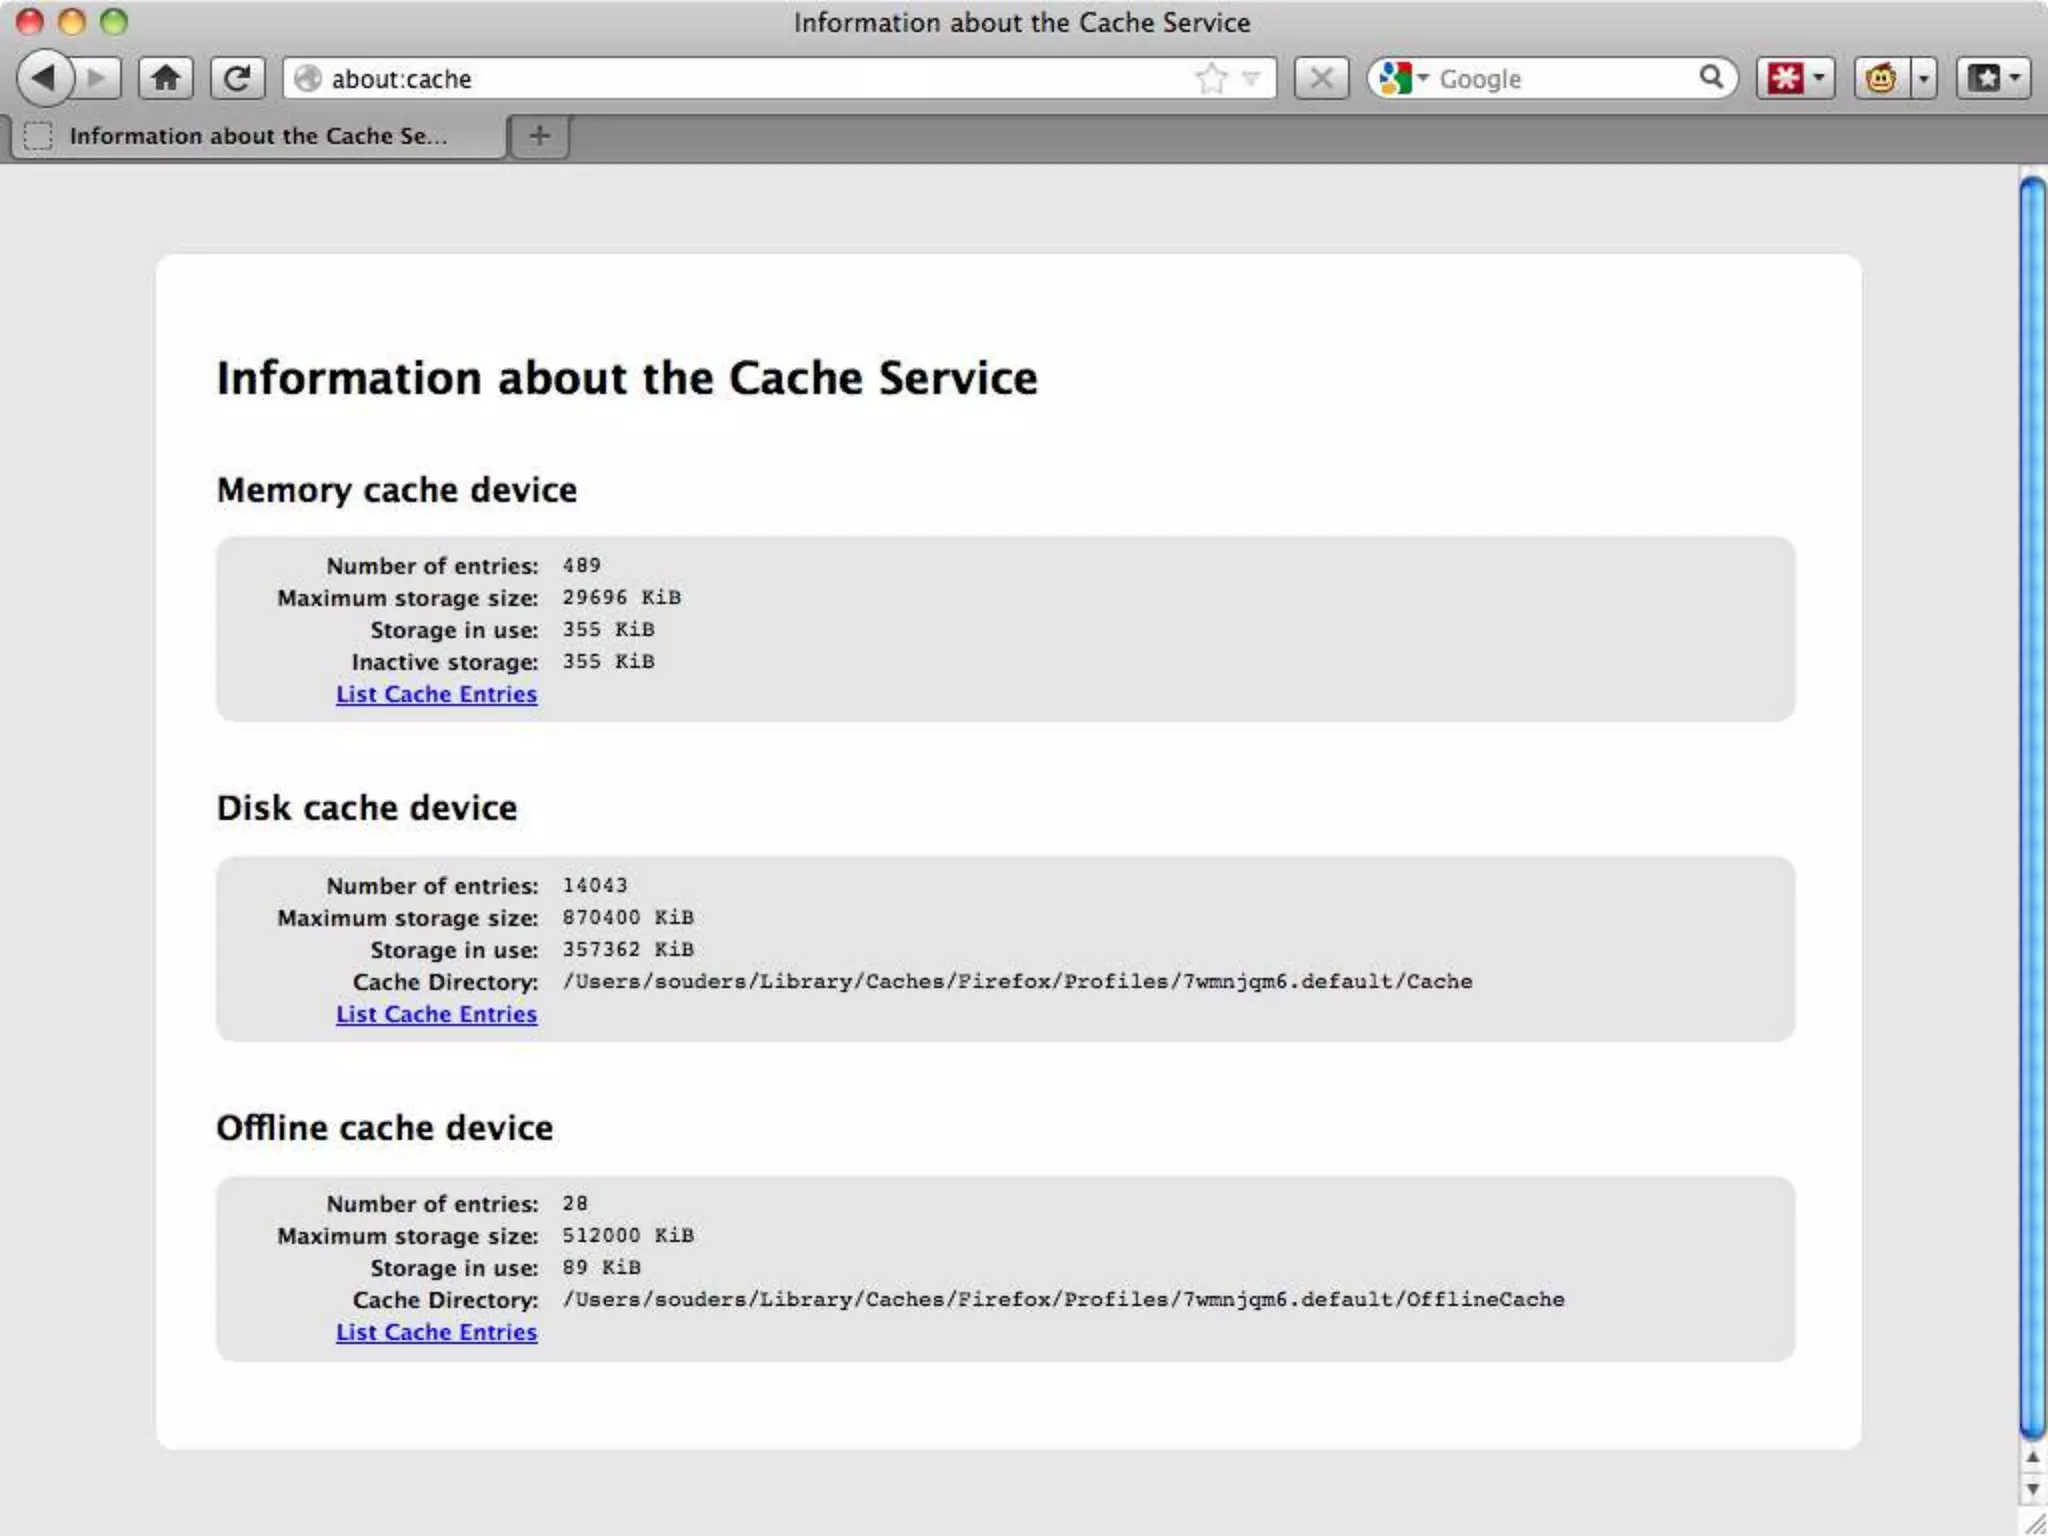The height and width of the screenshot is (1536, 2048).
Task: Click the vertical scrollbar thumb
Action: (2032, 800)
